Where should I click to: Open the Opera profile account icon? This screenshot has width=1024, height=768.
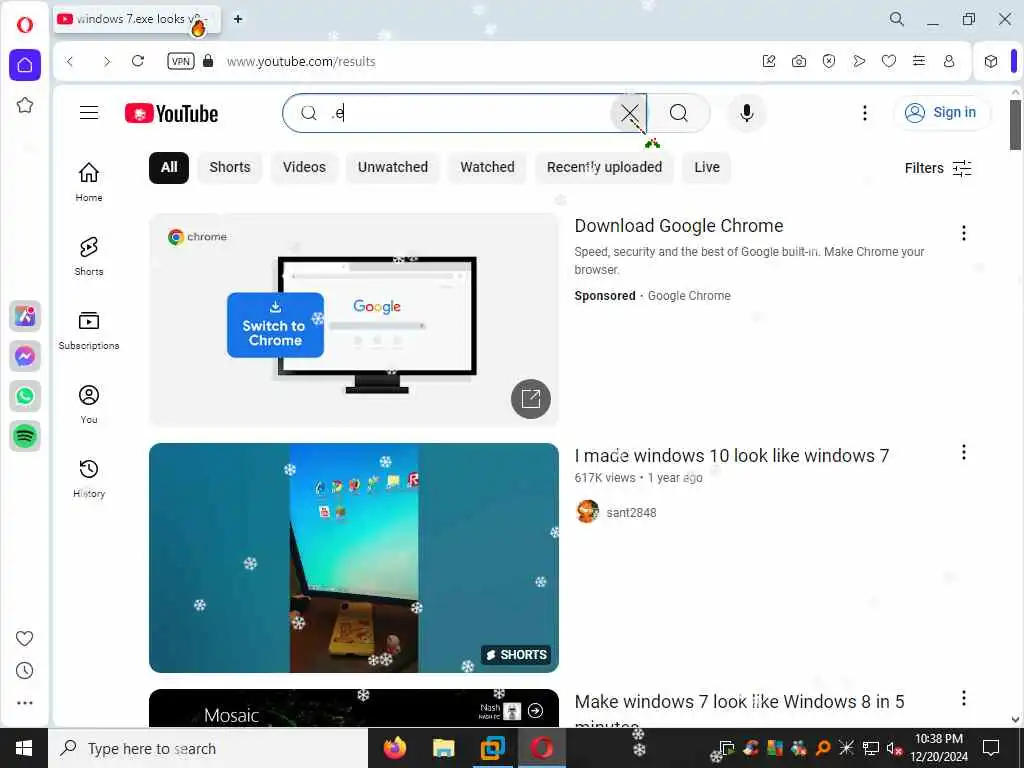point(949,61)
